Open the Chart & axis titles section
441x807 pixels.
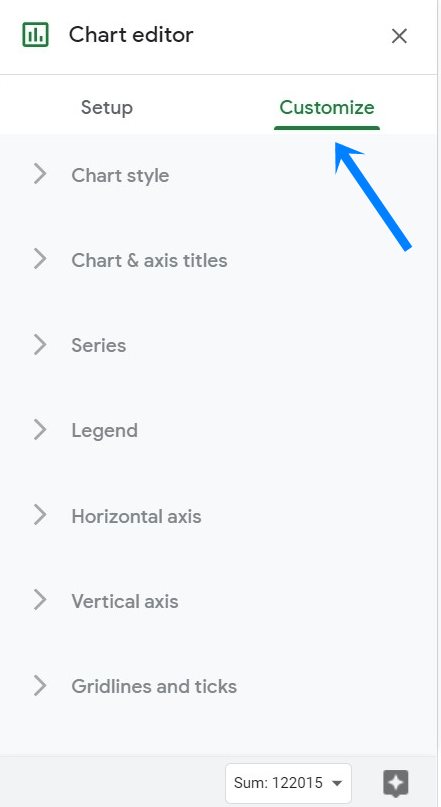pyautogui.click(x=149, y=260)
